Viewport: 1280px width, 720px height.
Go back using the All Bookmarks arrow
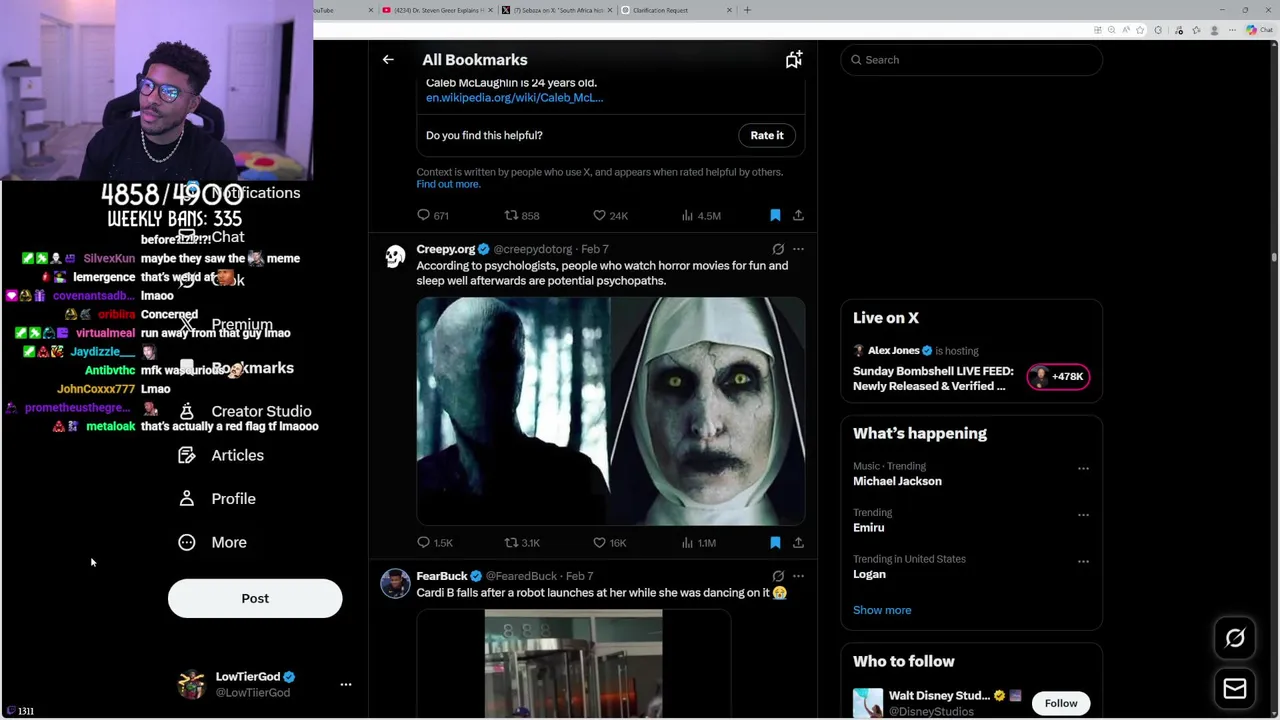point(388,60)
